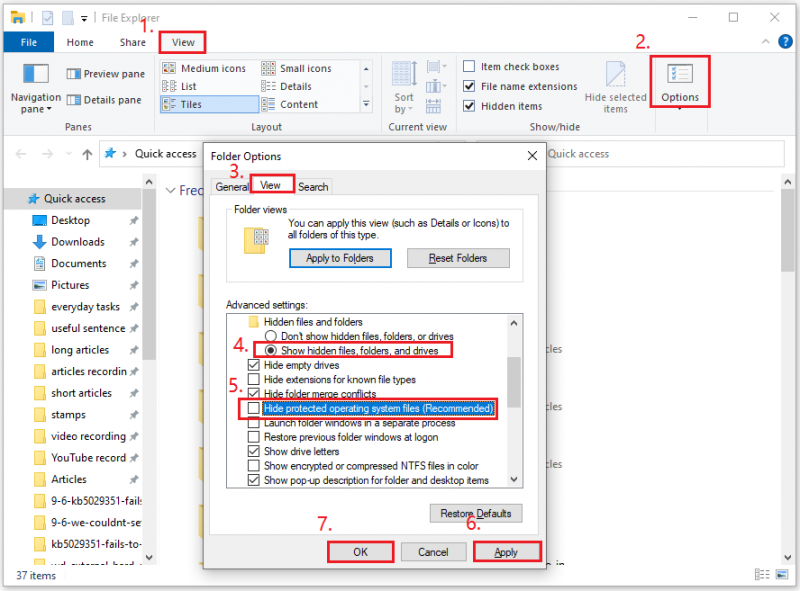Select the View tab in Folder Options
Image resolution: width=800 pixels, height=591 pixels.
[x=270, y=185]
